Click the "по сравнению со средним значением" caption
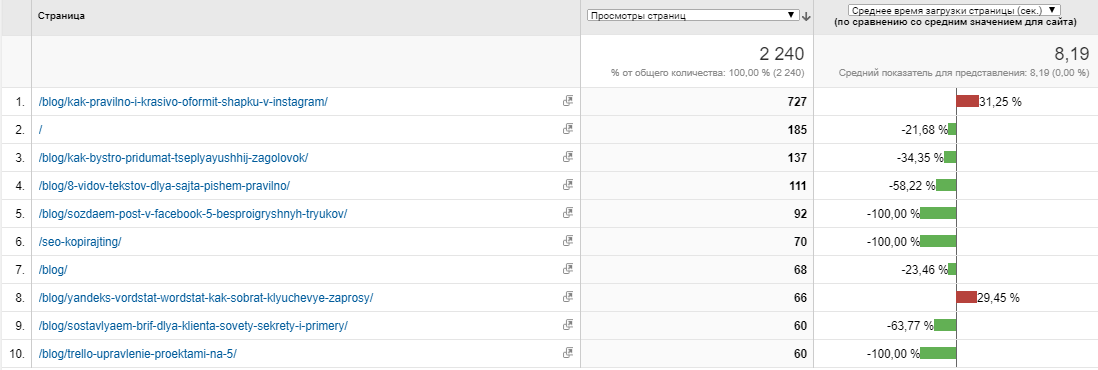 click(x=955, y=22)
